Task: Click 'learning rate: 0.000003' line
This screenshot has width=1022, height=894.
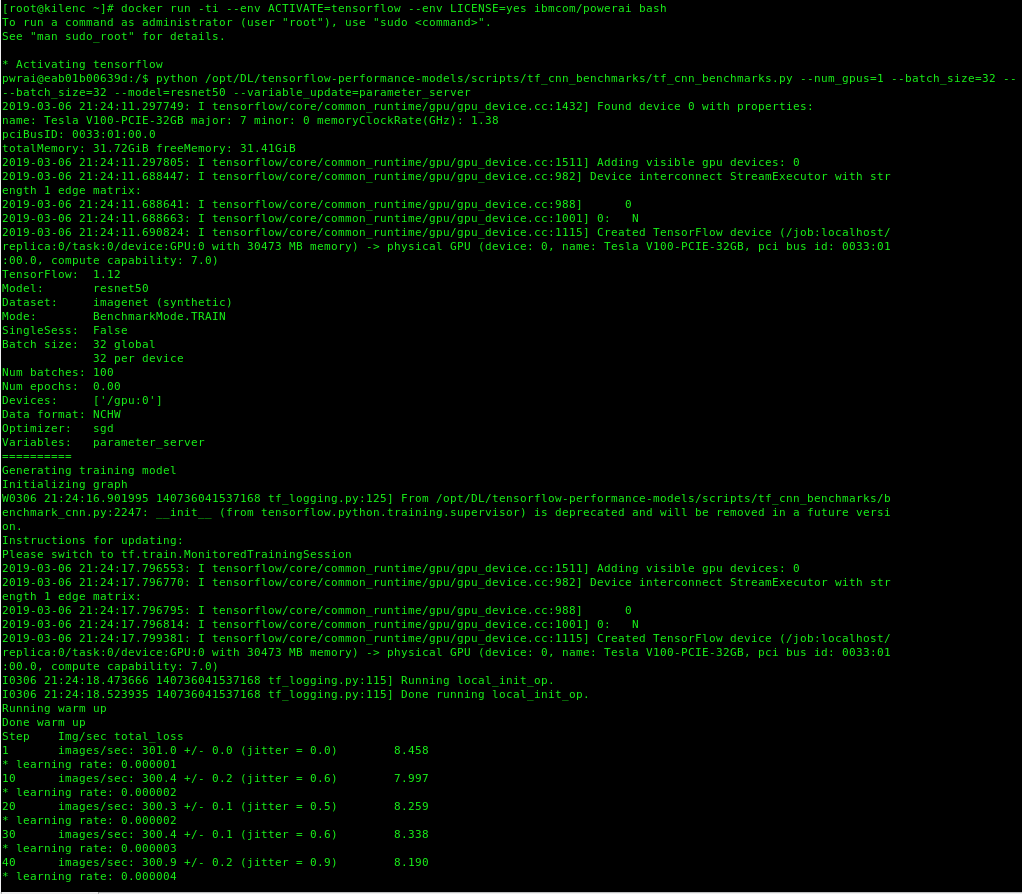Action: click(x=89, y=849)
